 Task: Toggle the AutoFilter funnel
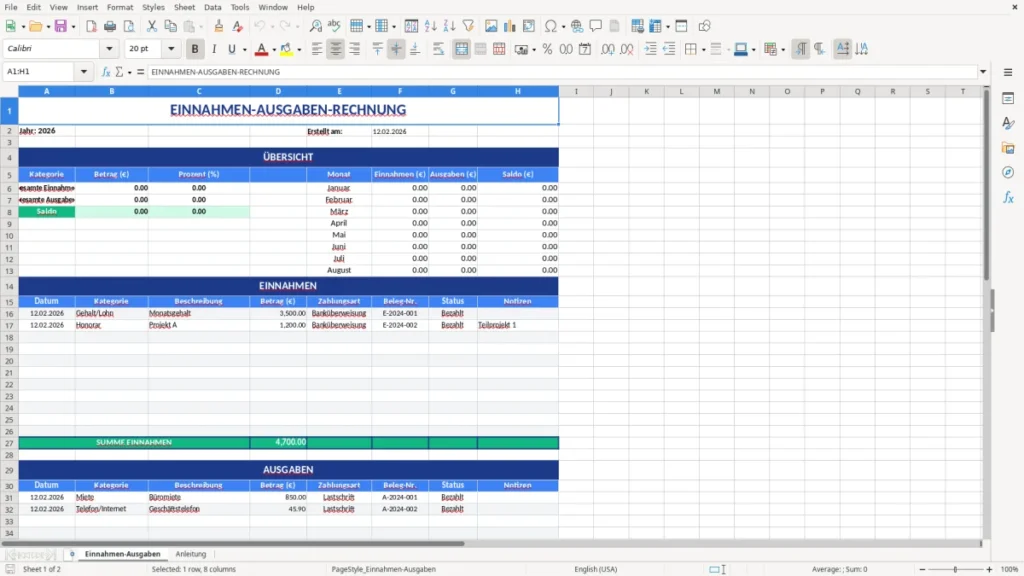pyautogui.click(x=468, y=26)
